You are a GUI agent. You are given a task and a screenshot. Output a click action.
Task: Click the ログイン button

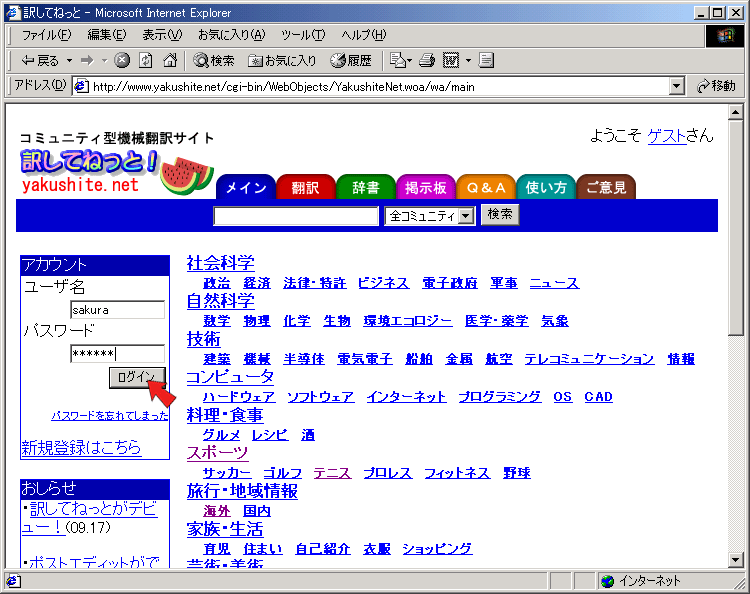137,377
